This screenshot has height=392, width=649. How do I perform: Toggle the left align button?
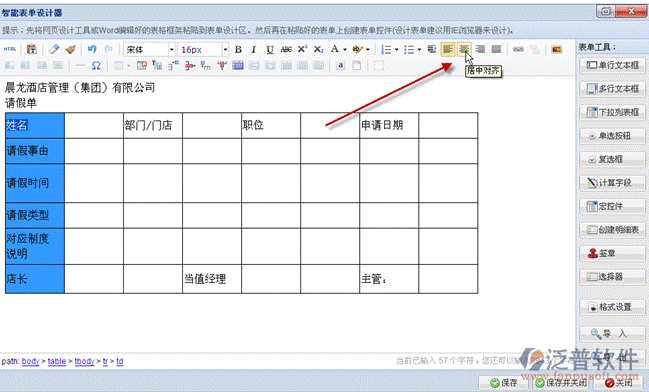(448, 49)
